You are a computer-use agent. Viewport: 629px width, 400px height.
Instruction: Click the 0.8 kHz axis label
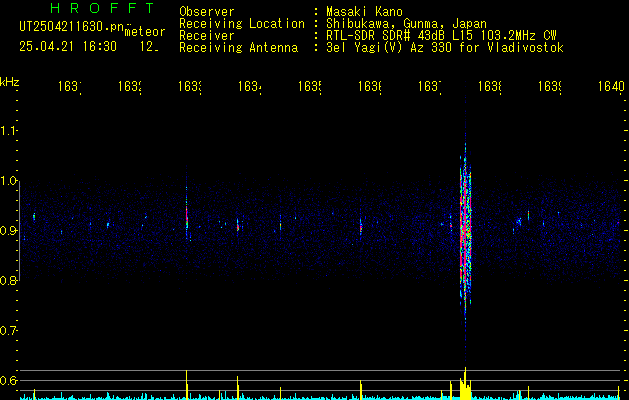click(8, 280)
